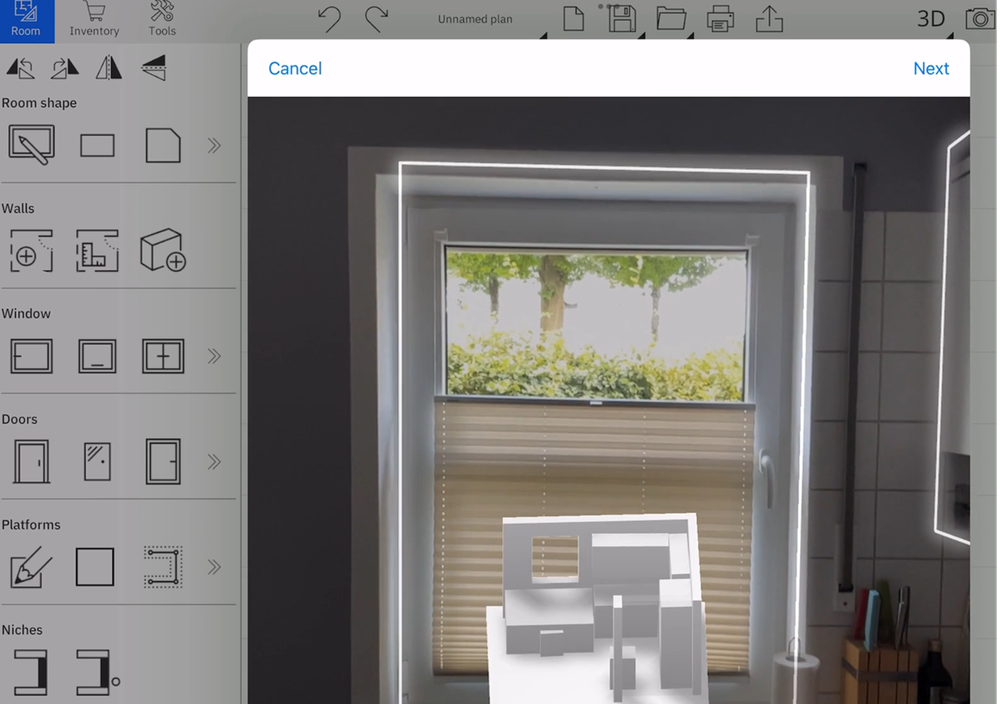Select the wall measurement tool
The height and width of the screenshot is (704, 1000).
[x=97, y=251]
